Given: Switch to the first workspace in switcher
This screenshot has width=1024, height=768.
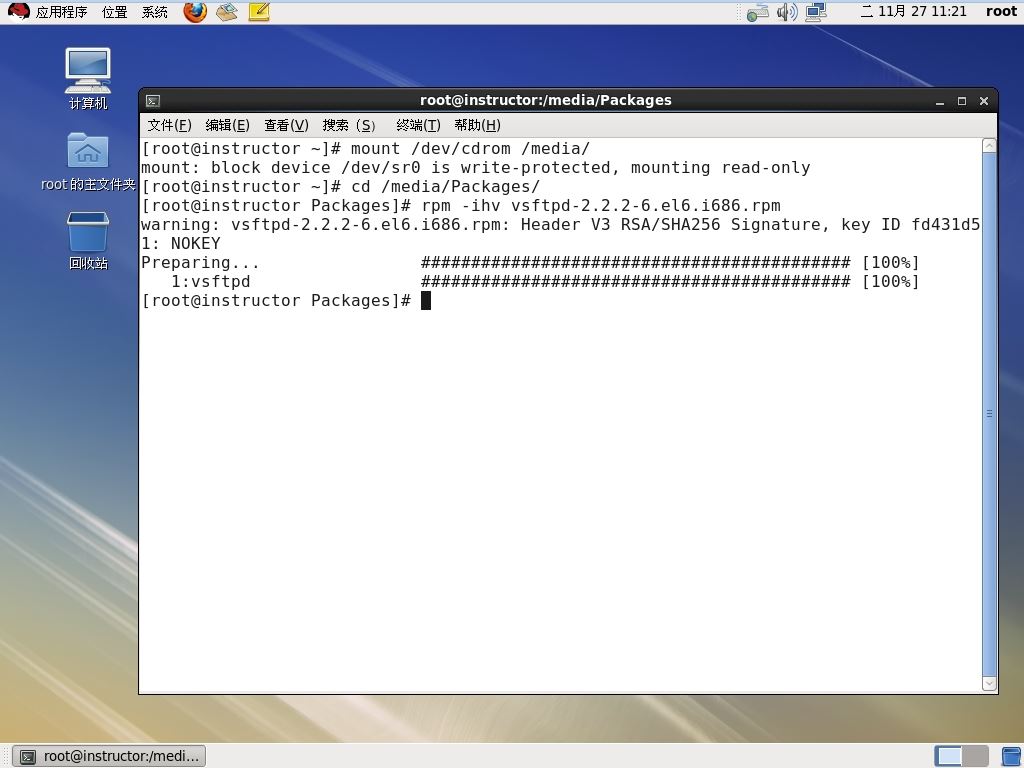Looking at the screenshot, I should coord(948,756).
